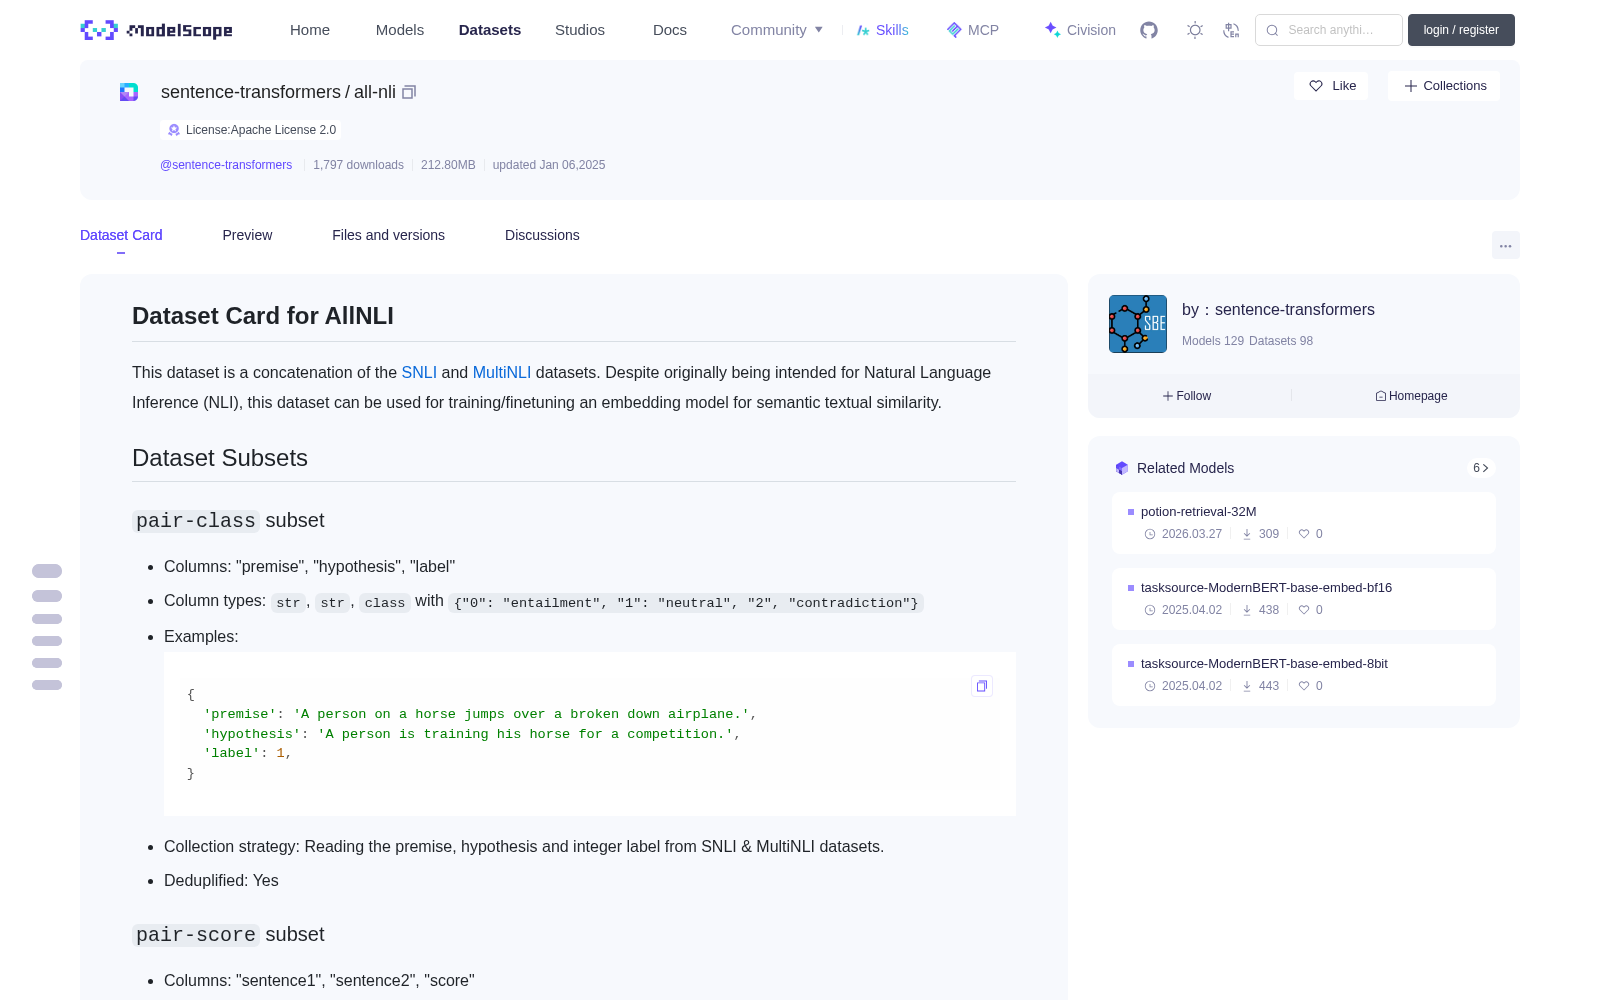Click the sentence-transformers SBERT avatar

coord(1138,324)
